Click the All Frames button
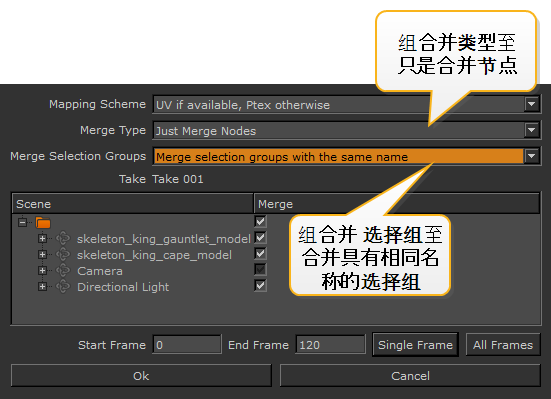Image resolution: width=551 pixels, height=399 pixels. tap(503, 345)
